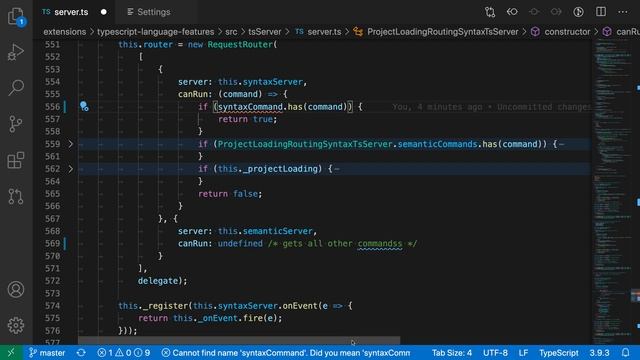Click line number 565 in the gutter
The width and height of the screenshot is (640, 360).
pyautogui.click(x=52, y=193)
